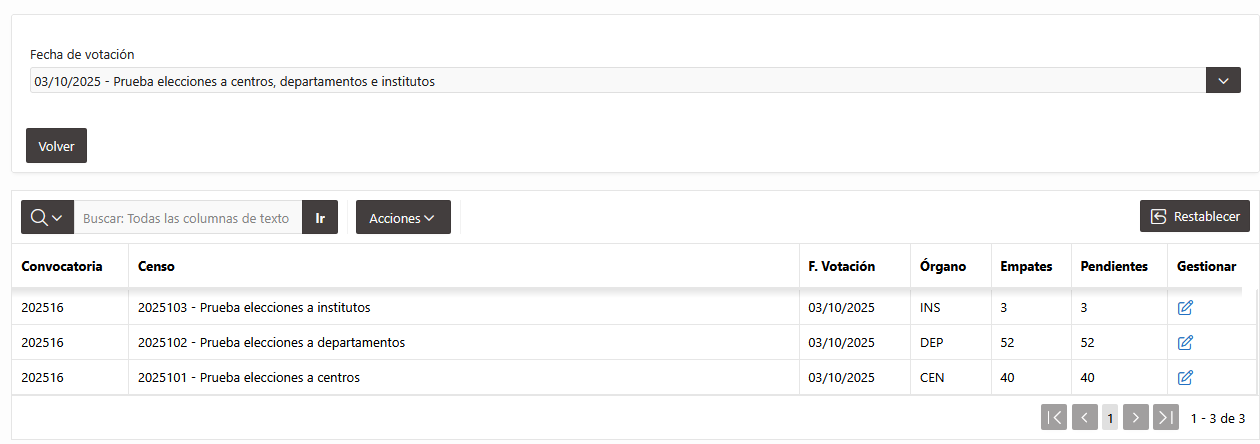Open edit icon for departamentos row
The height and width of the screenshot is (444, 1260).
1185,343
